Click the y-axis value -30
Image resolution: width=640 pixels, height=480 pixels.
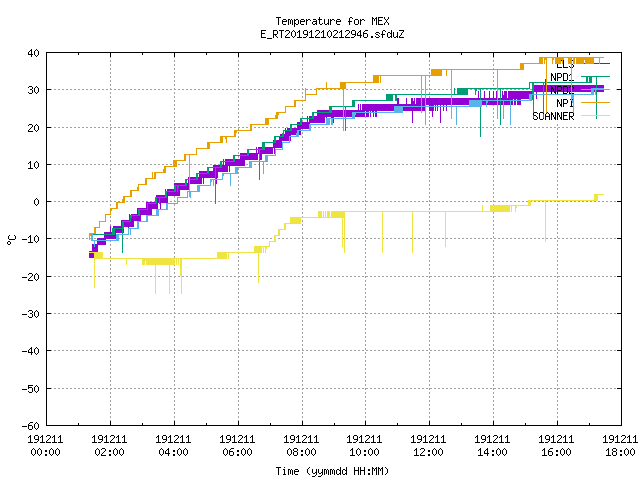pyautogui.click(x=31, y=314)
